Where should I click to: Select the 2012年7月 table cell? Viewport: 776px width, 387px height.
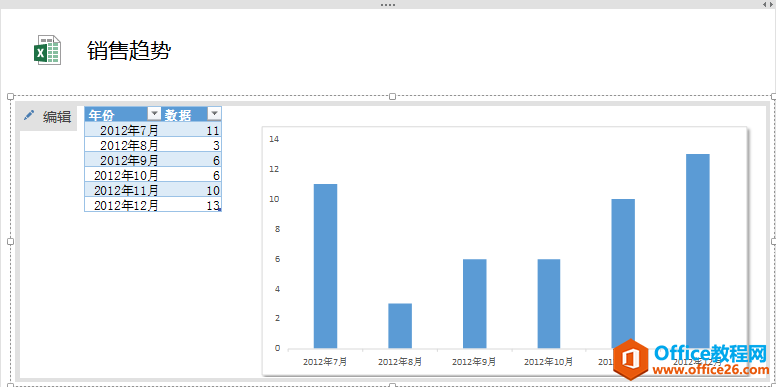click(123, 130)
